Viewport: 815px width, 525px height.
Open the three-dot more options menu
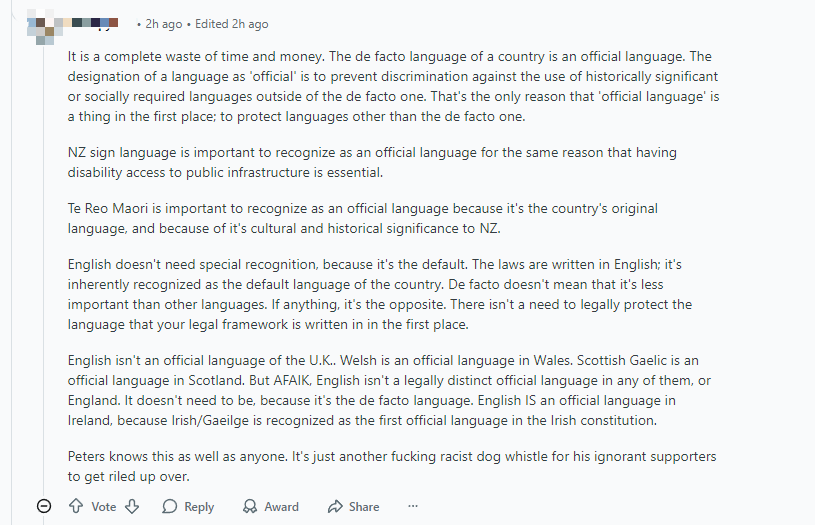(x=413, y=506)
